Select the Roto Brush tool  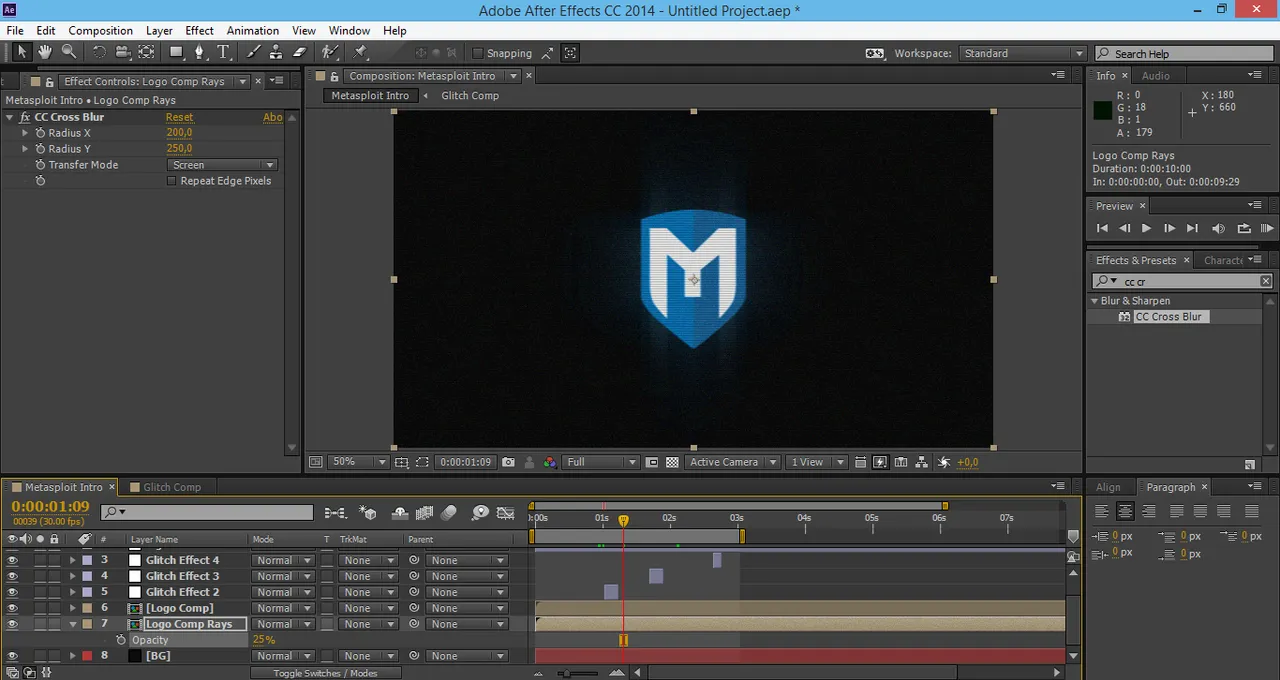(329, 52)
